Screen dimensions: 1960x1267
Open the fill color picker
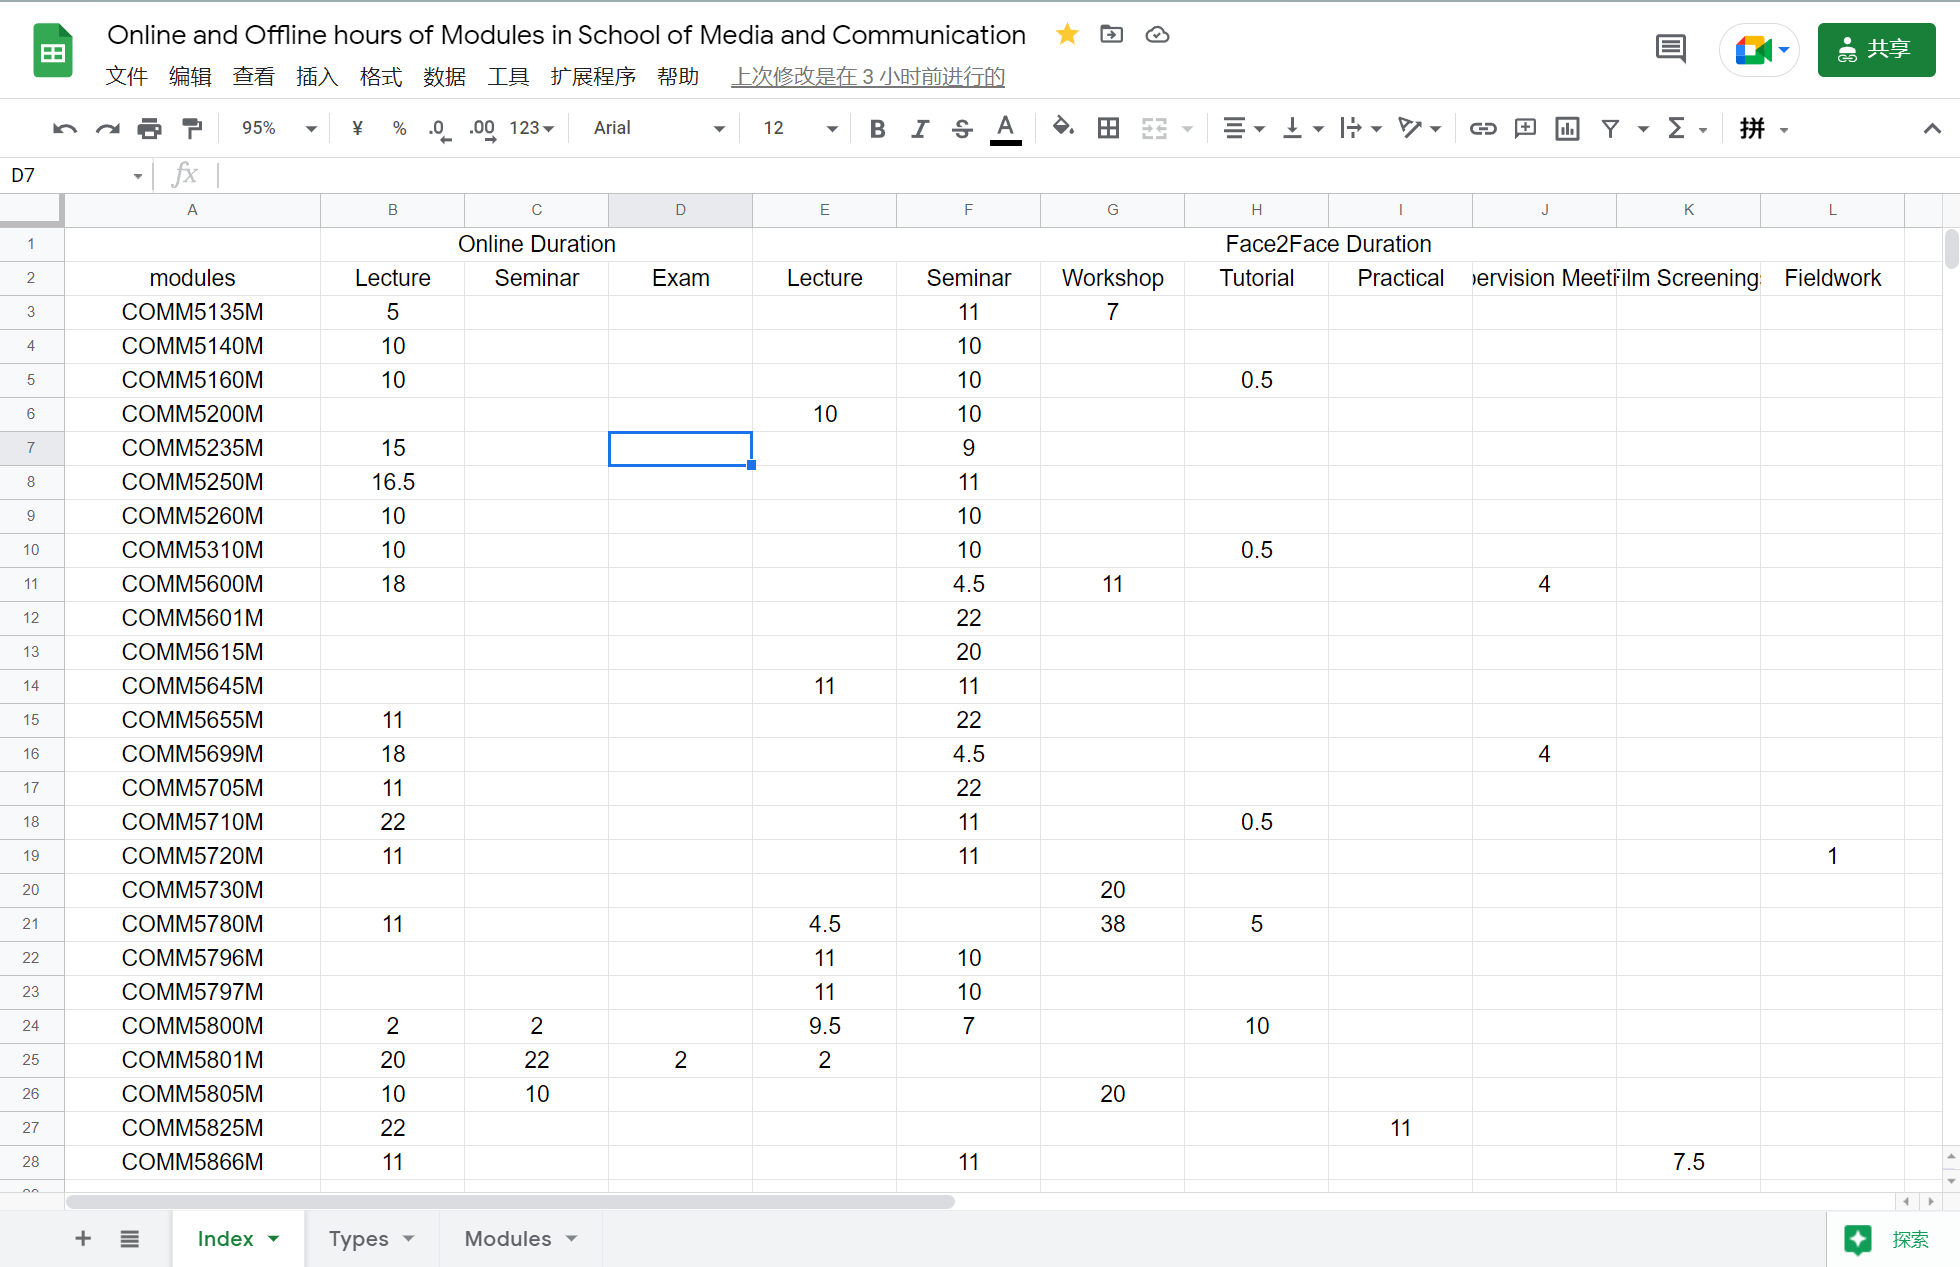[1063, 128]
